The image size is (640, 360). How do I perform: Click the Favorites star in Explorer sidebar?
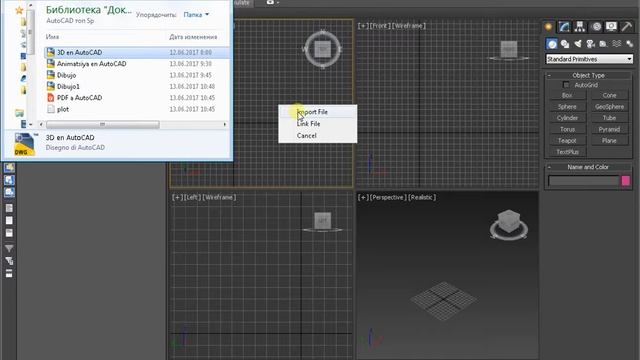19,10
